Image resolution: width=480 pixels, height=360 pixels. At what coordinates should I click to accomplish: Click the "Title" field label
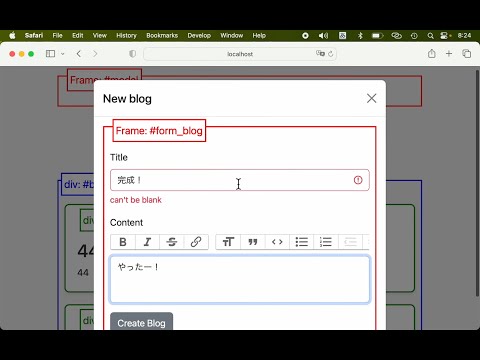point(119,157)
